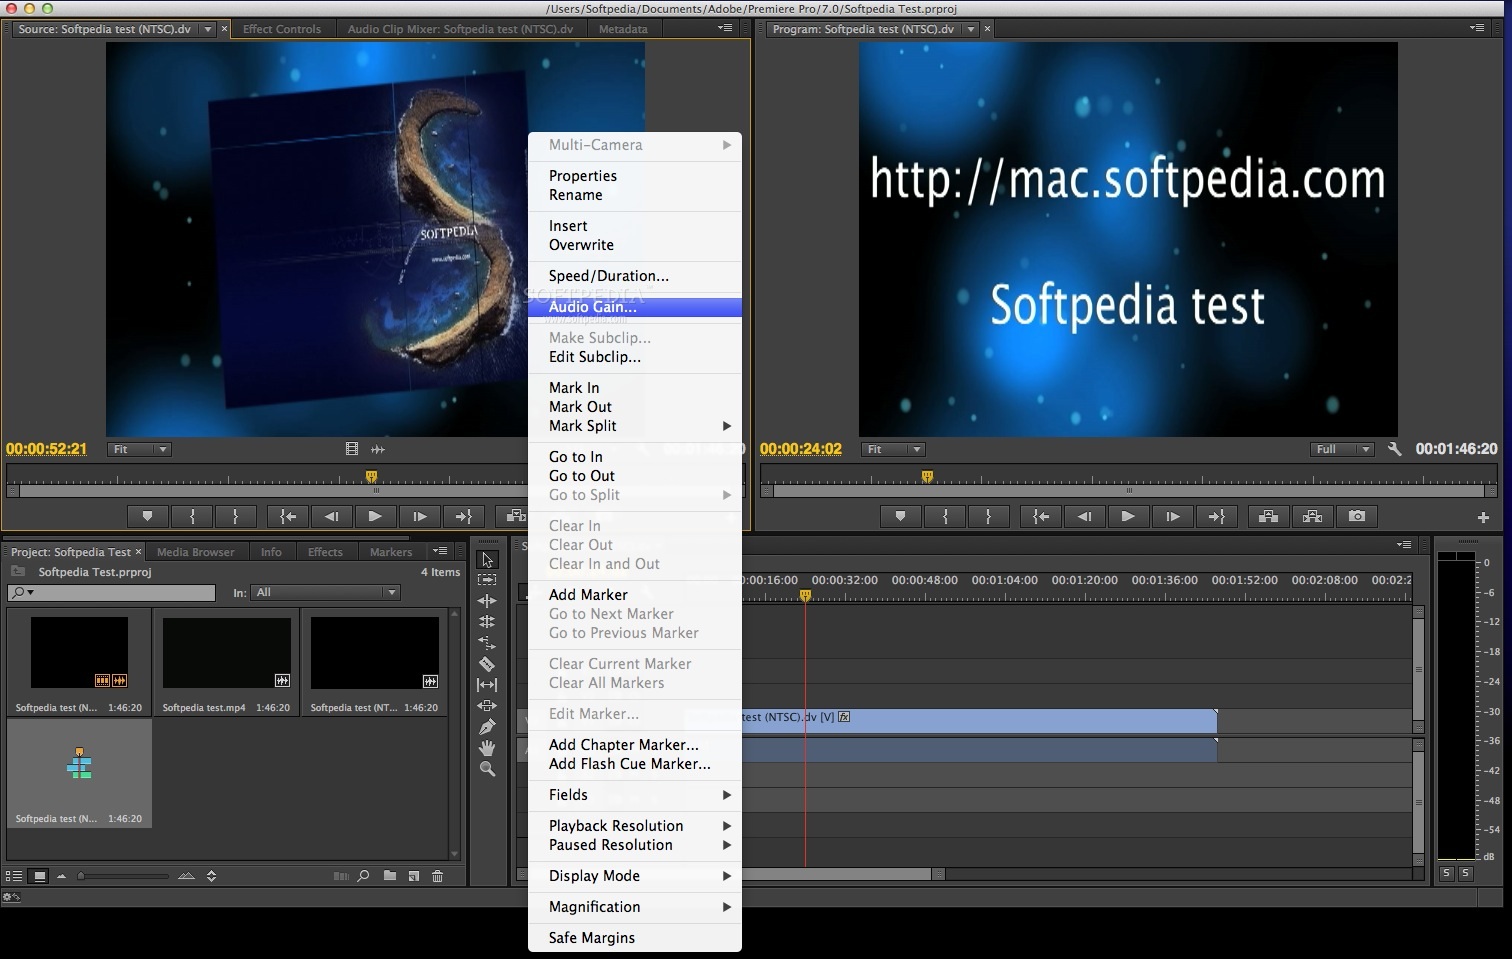Click the Lift button in Program monitor

tap(1268, 517)
